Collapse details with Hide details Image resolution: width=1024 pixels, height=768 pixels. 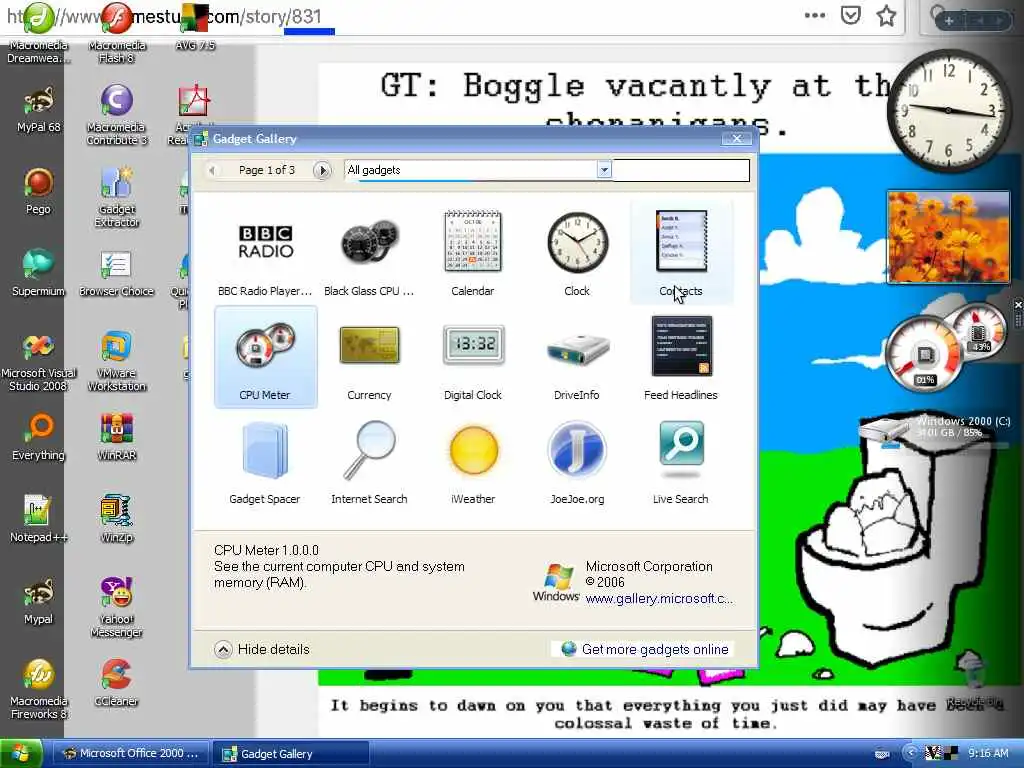point(262,649)
